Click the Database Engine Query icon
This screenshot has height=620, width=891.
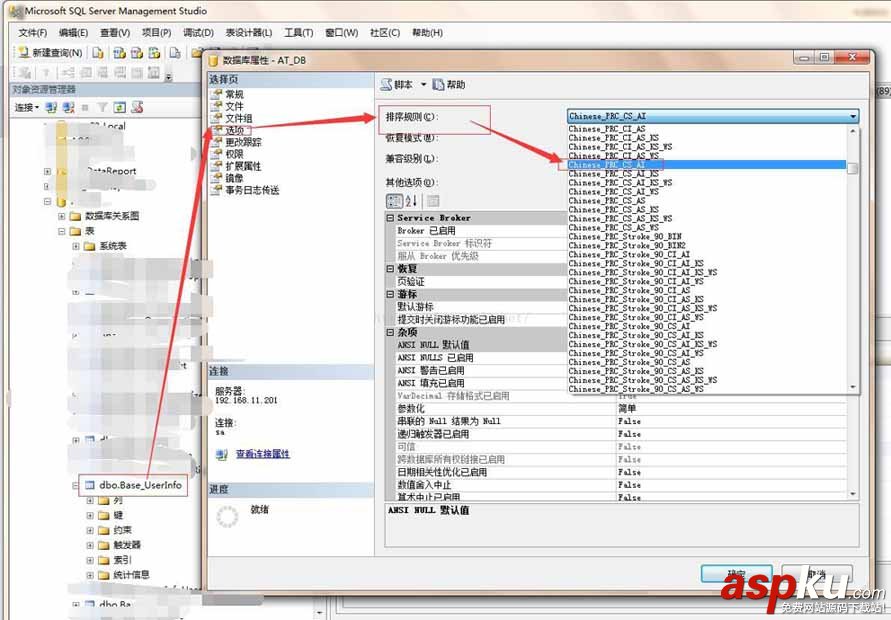[x=98, y=53]
